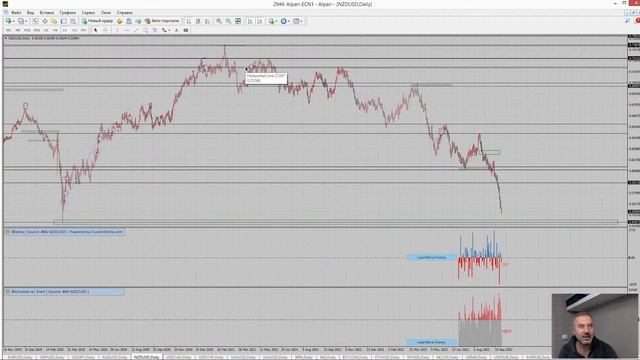Image resolution: width=640 pixels, height=360 pixels.
Task: Expand the Arrows dropdown arrow
Action: pyautogui.click(x=169, y=31)
